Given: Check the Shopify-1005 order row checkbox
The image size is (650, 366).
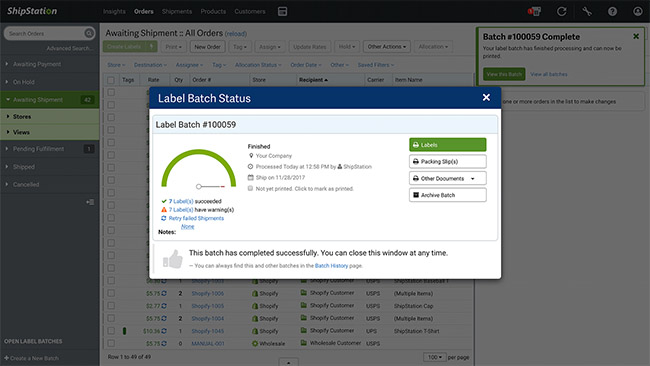Looking at the screenshot, I should pyautogui.click(x=111, y=305).
